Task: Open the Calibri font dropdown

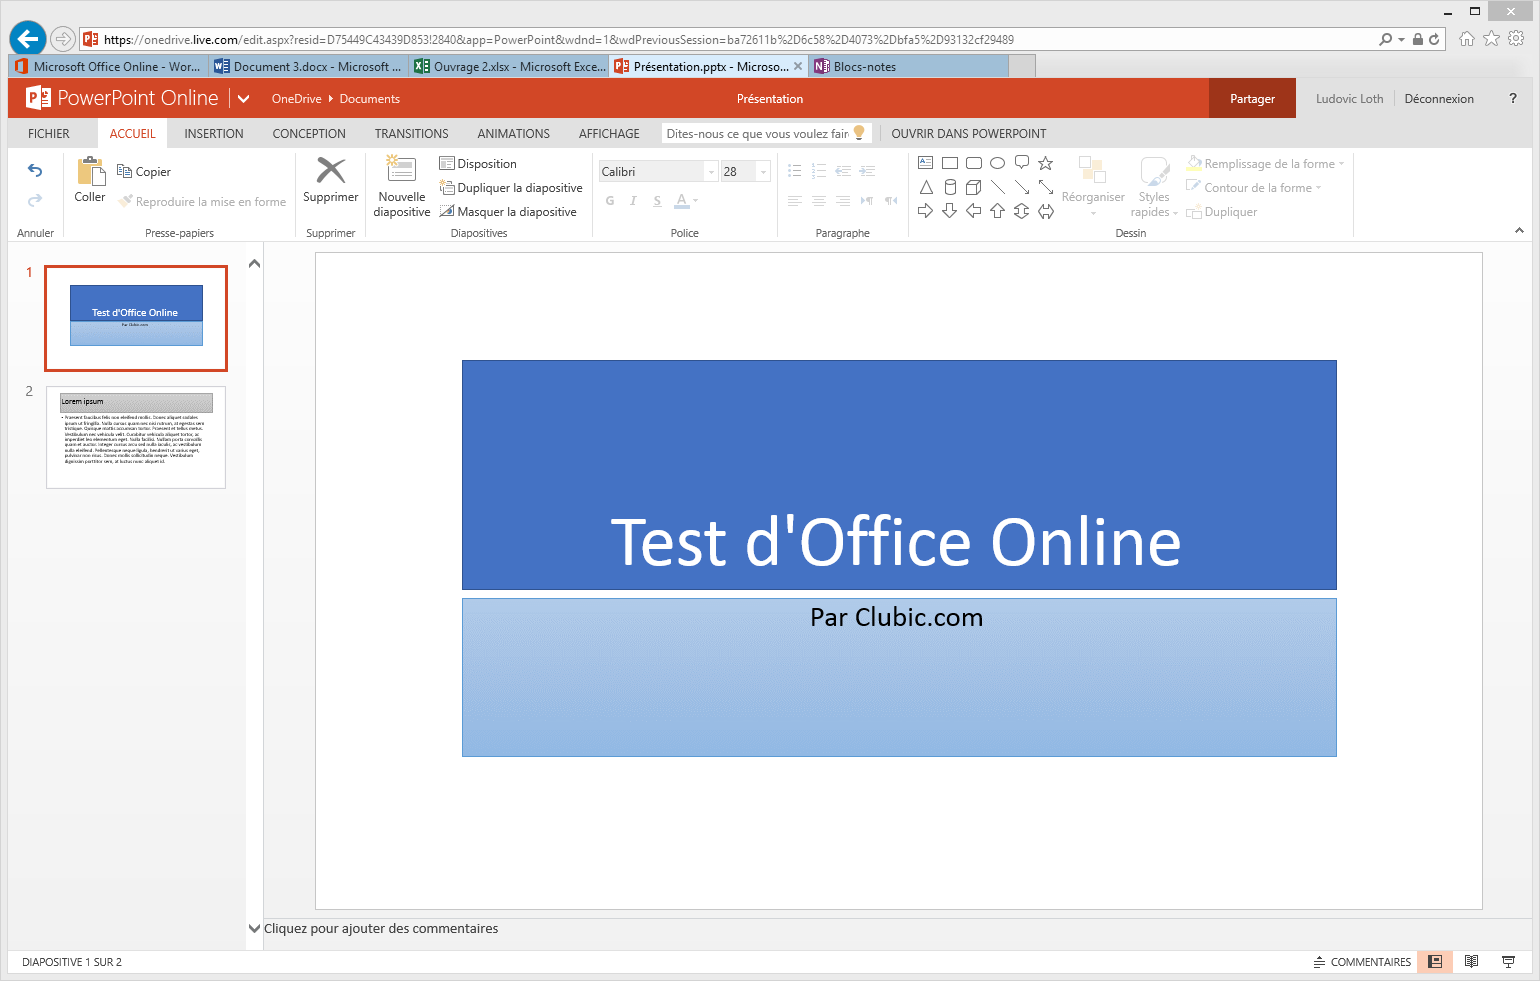Action: [x=710, y=171]
